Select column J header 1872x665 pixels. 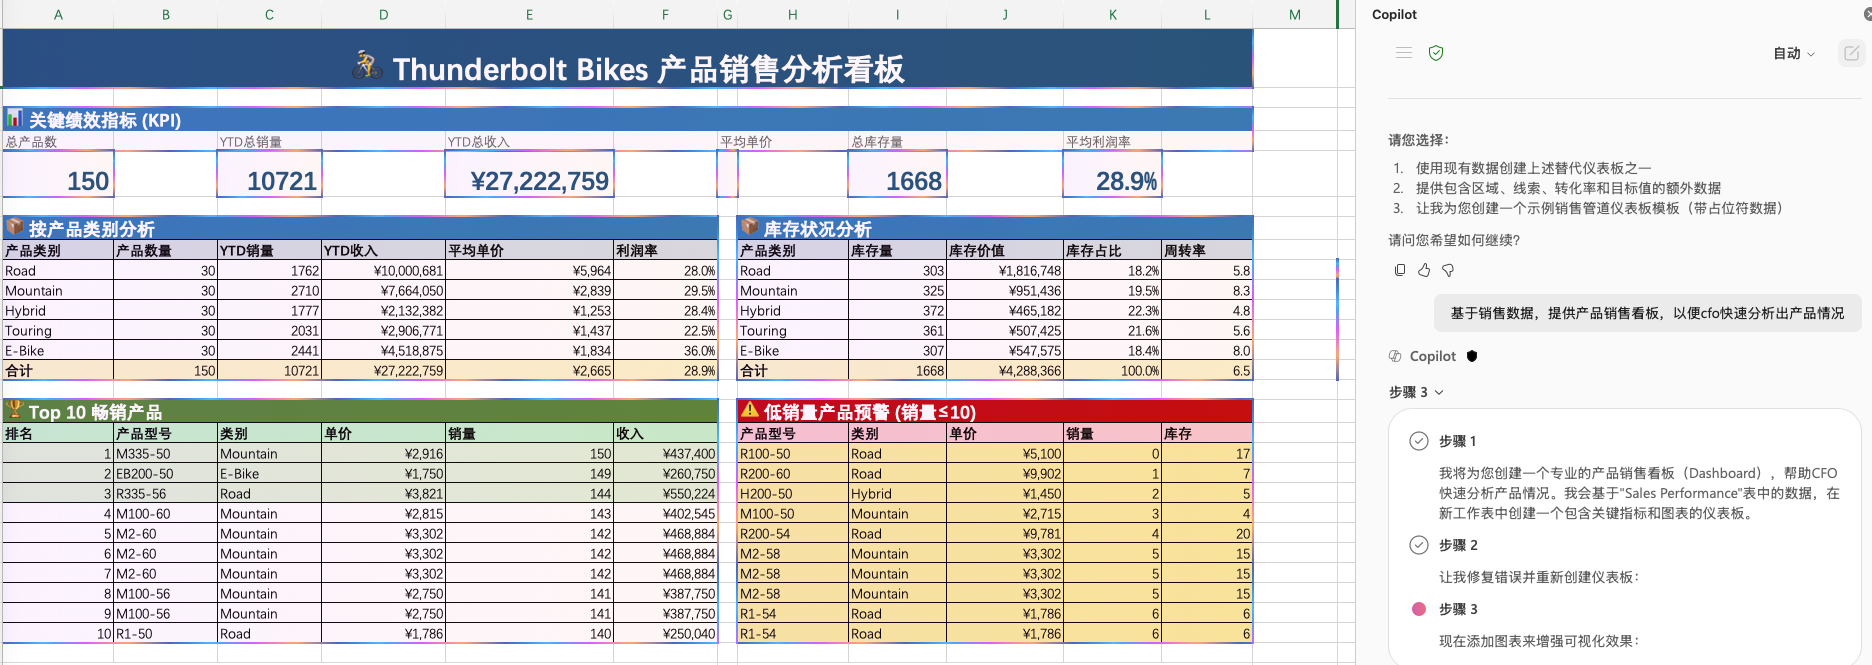pos(1005,14)
